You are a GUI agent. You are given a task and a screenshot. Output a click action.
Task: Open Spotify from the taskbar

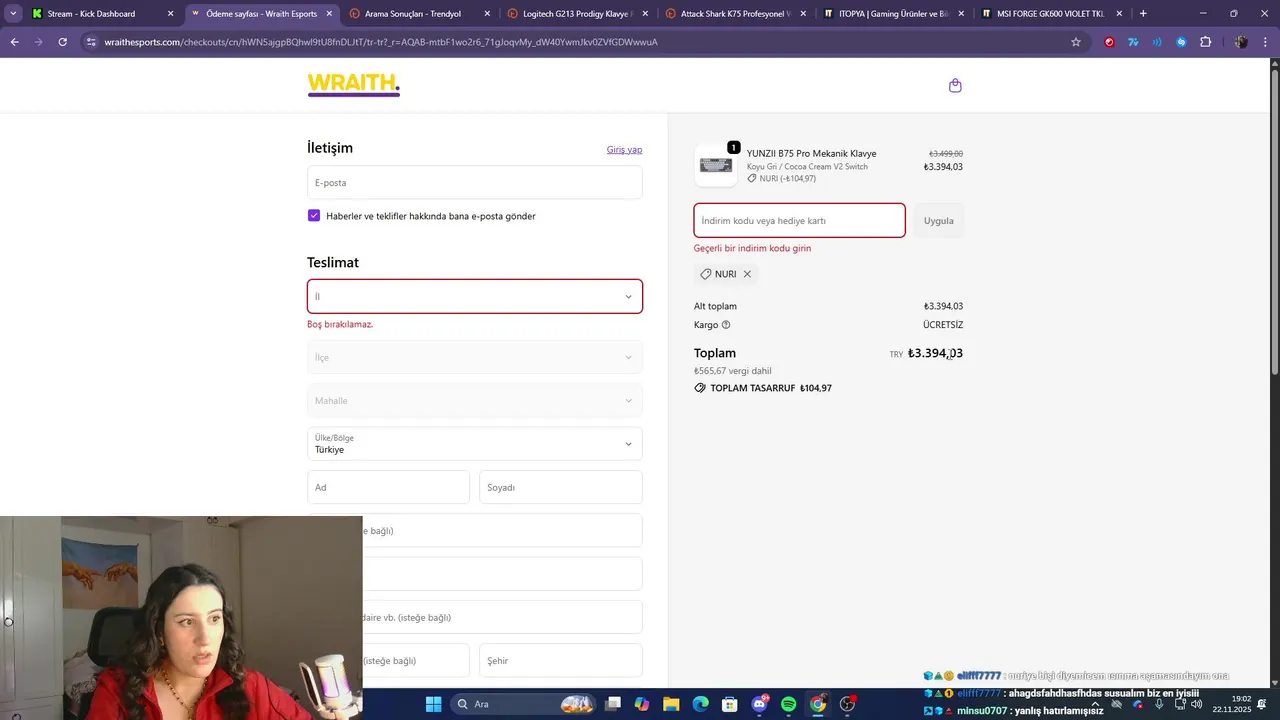[x=788, y=704]
